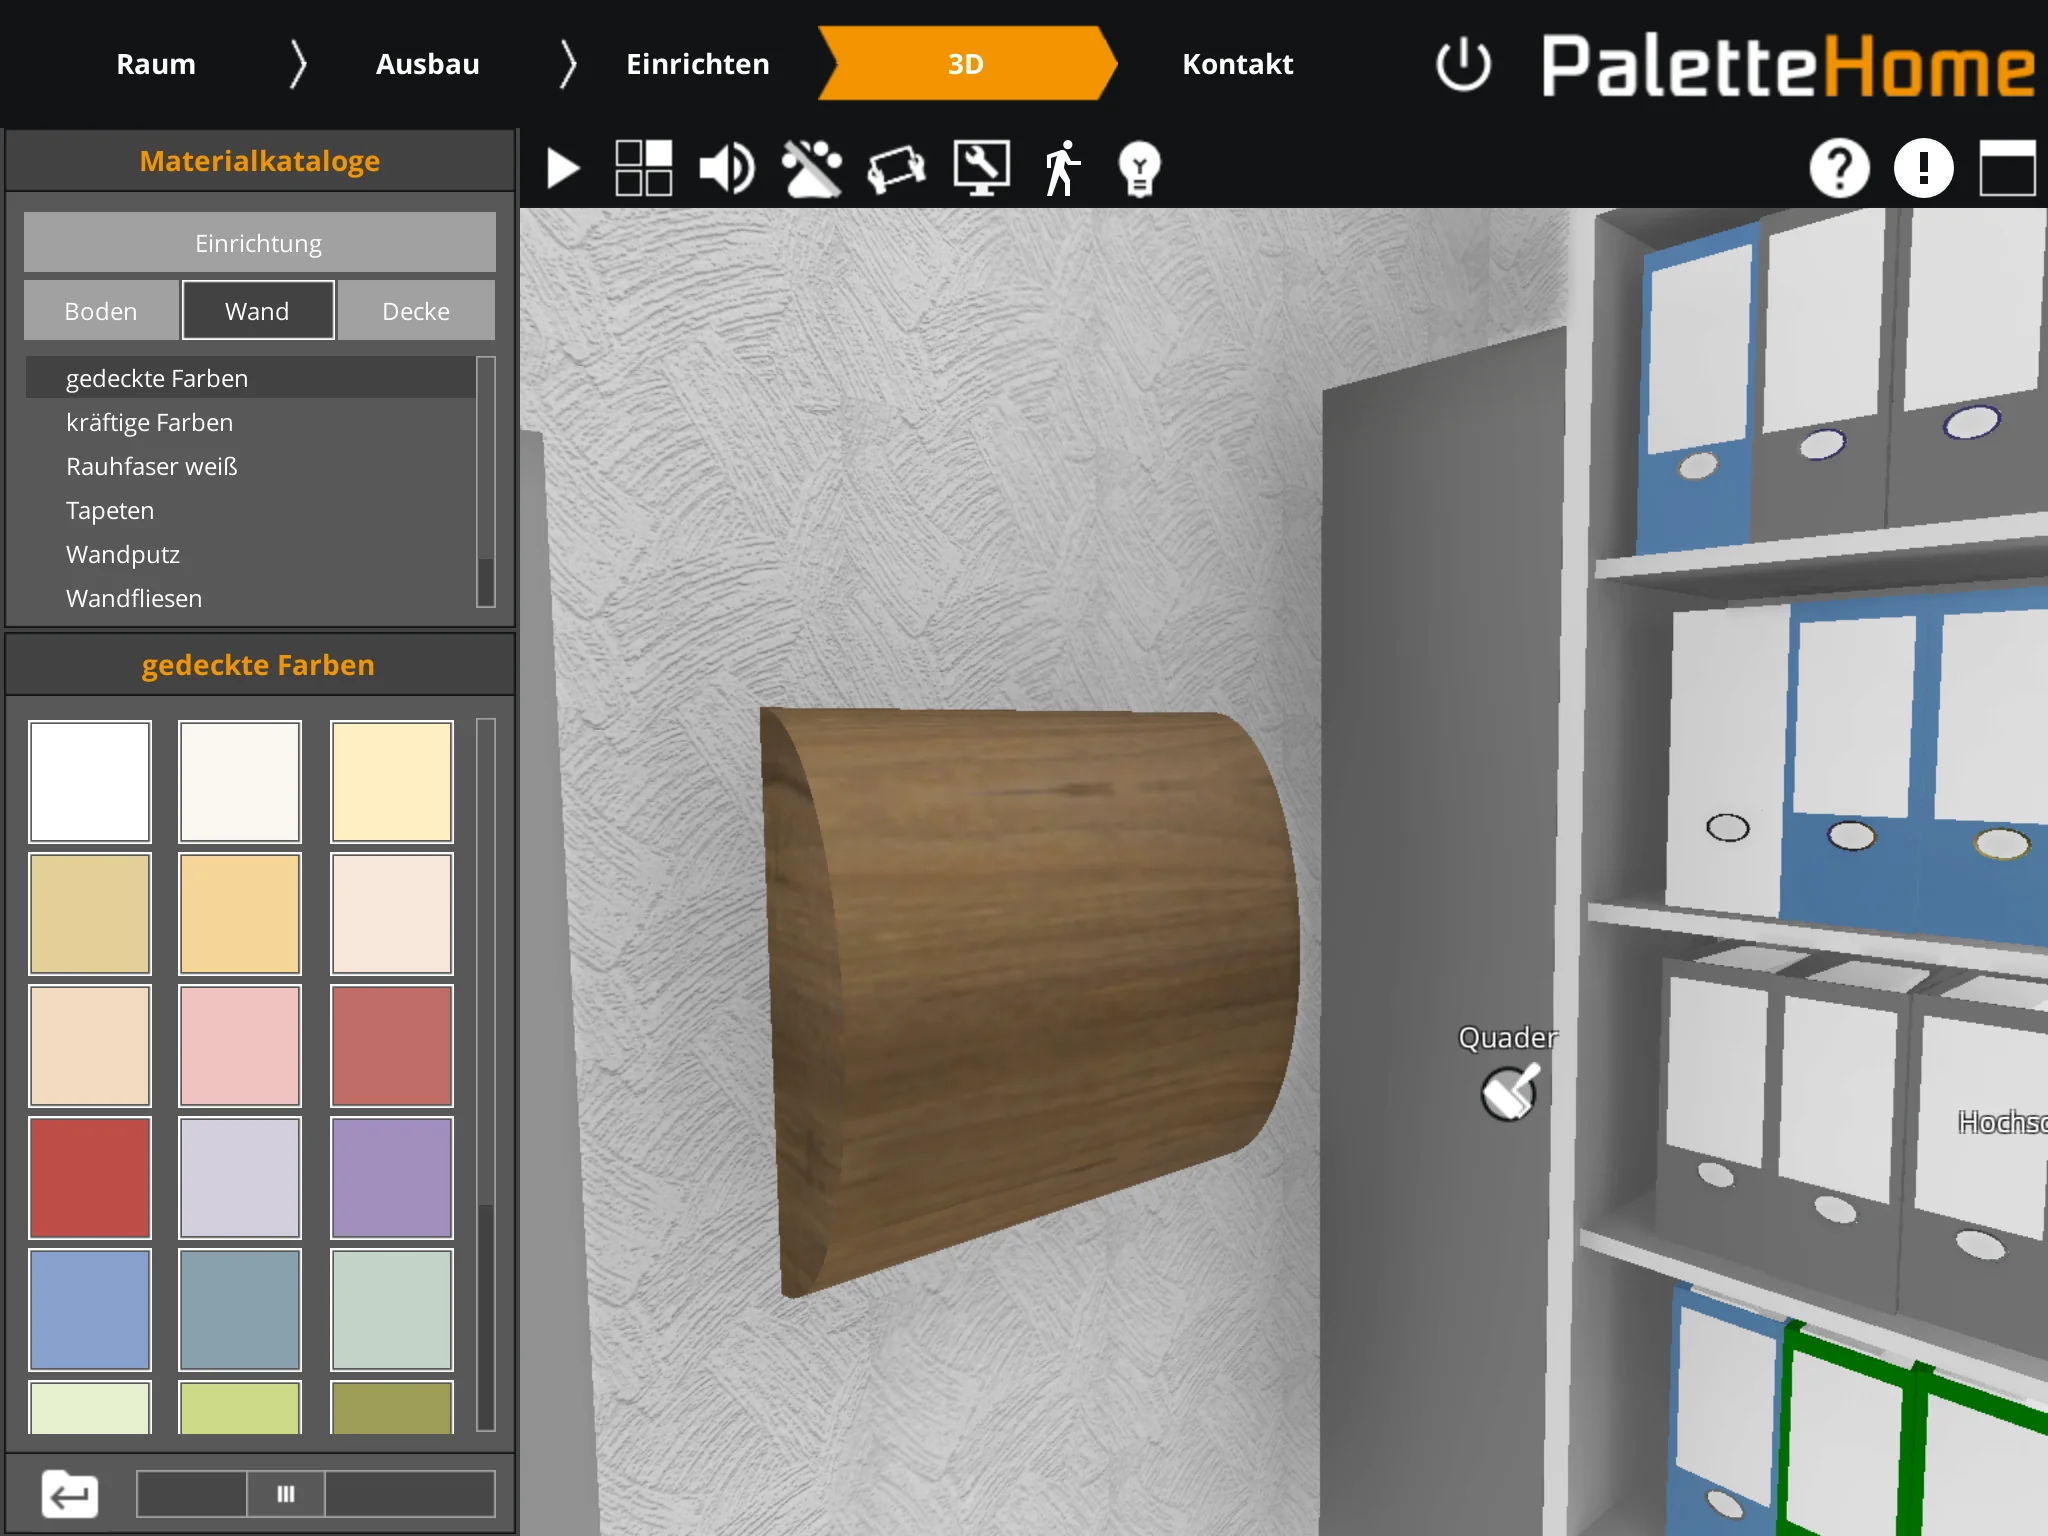
Task: Pick the grey-blue teal swatch
Action: [x=240, y=1310]
